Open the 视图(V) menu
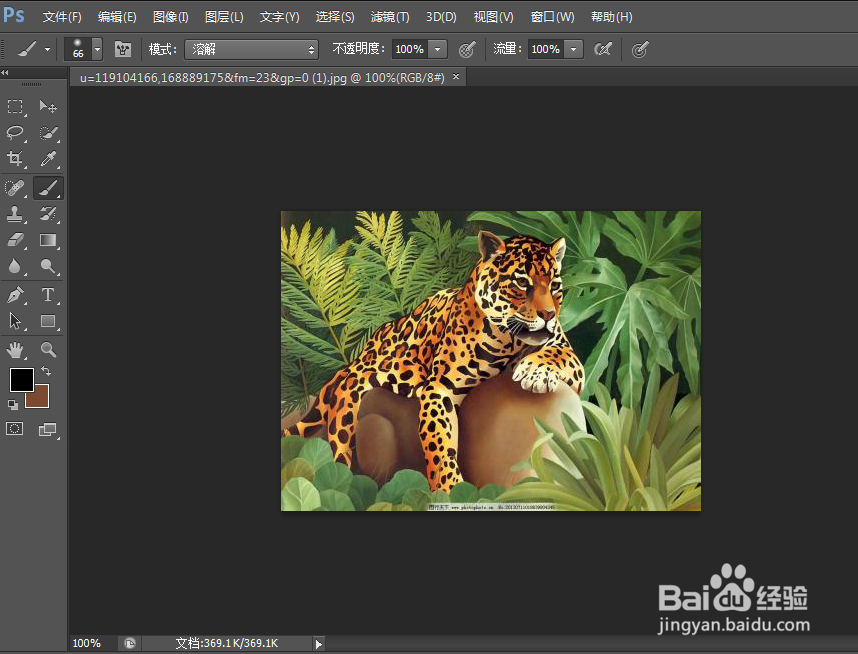This screenshot has height=654, width=858. (x=494, y=17)
